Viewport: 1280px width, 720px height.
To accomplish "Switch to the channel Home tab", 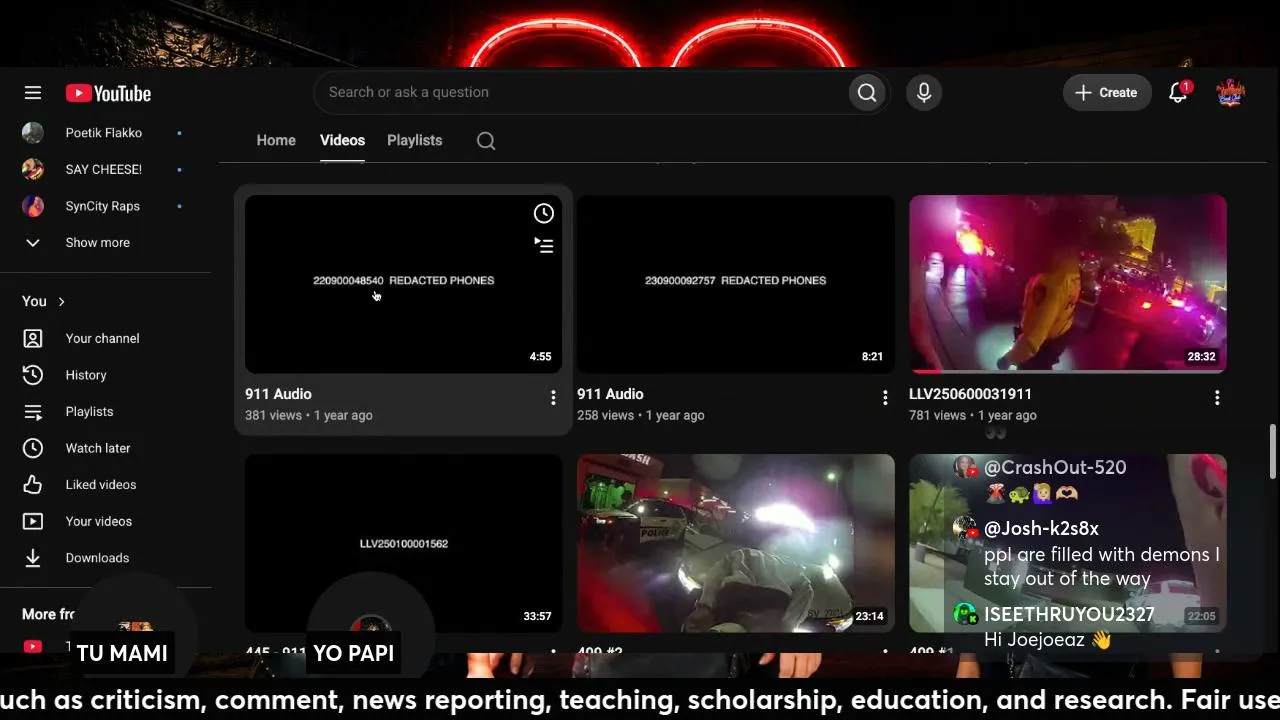I will click(276, 140).
